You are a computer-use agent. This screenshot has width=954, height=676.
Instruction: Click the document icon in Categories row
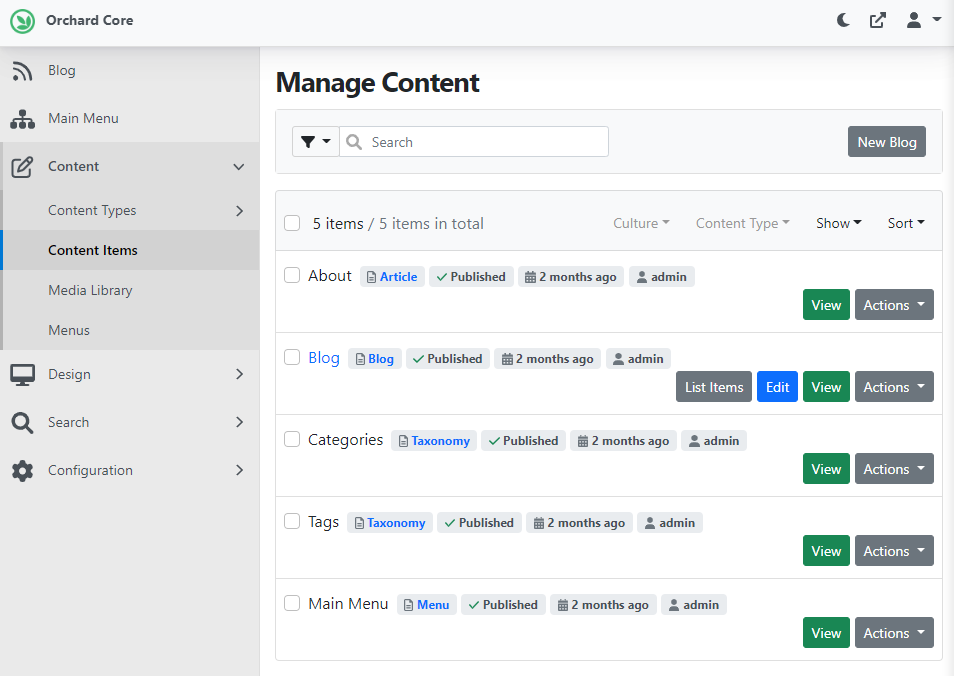click(x=403, y=441)
